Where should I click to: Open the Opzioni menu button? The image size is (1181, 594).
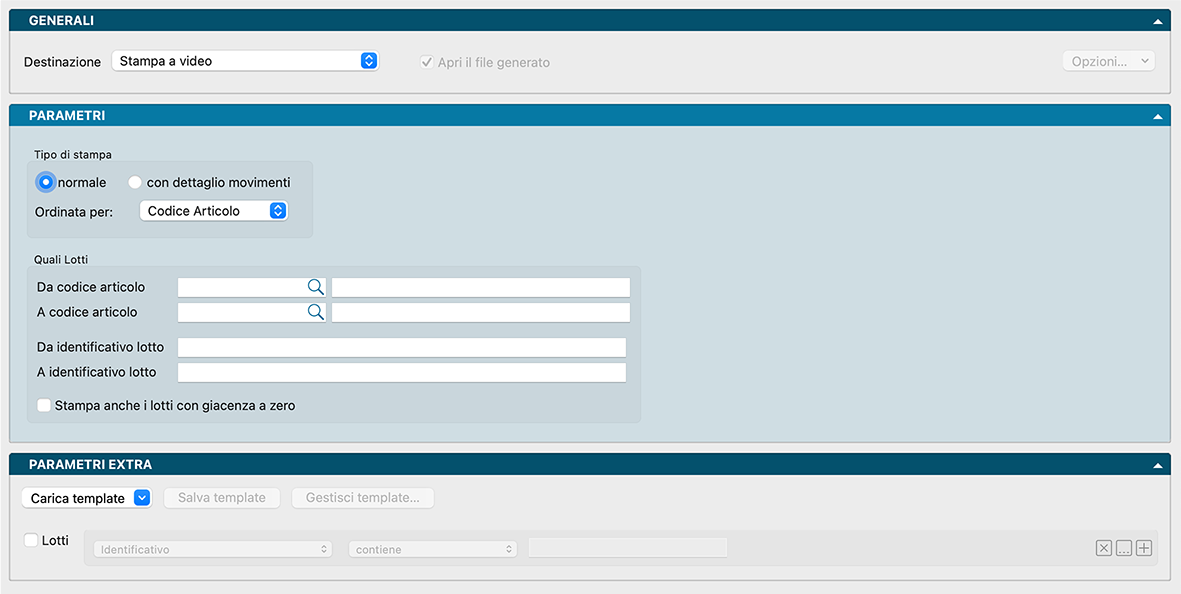1108,61
